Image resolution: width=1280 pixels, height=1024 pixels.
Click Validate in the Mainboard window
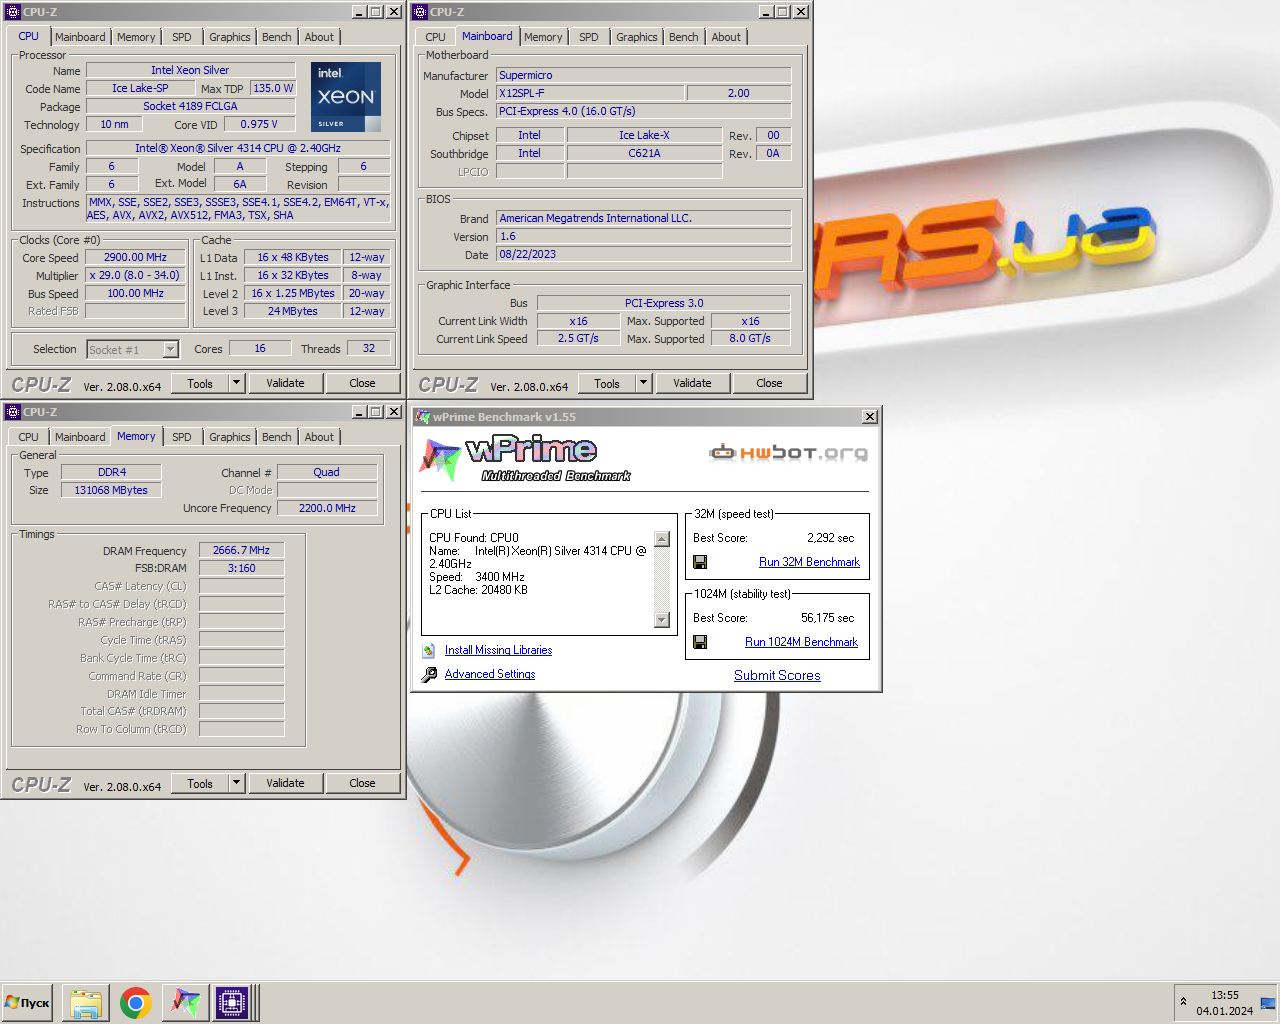pos(692,383)
